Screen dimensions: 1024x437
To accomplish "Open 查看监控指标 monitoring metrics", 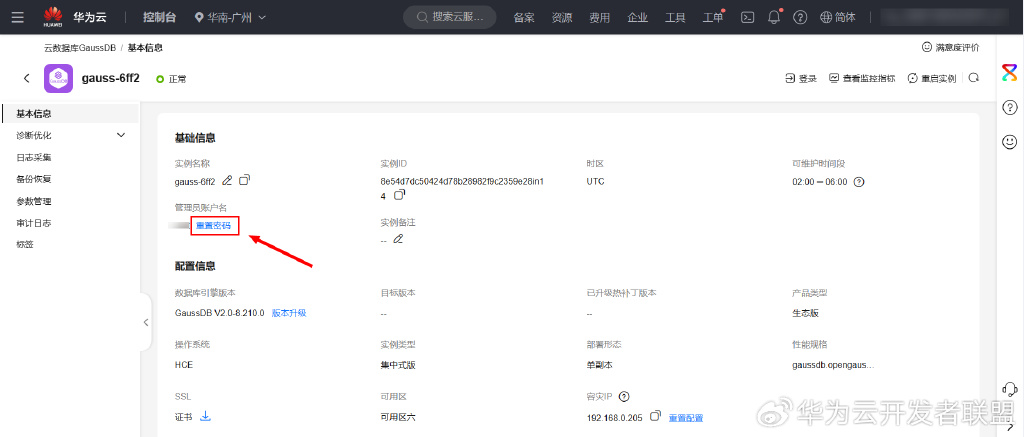I will [x=862, y=78].
